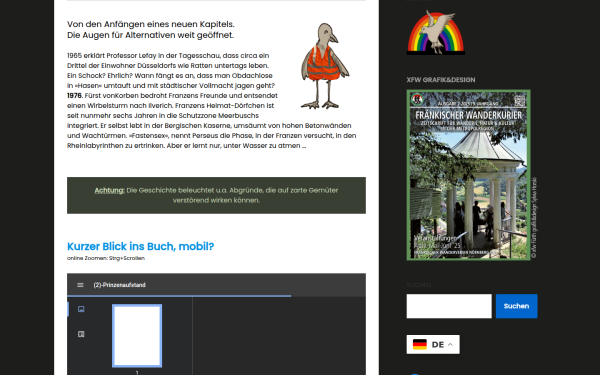Select the thumbnails view icon in PDF sidebar
This screenshot has height=375, width=600.
[81, 309]
